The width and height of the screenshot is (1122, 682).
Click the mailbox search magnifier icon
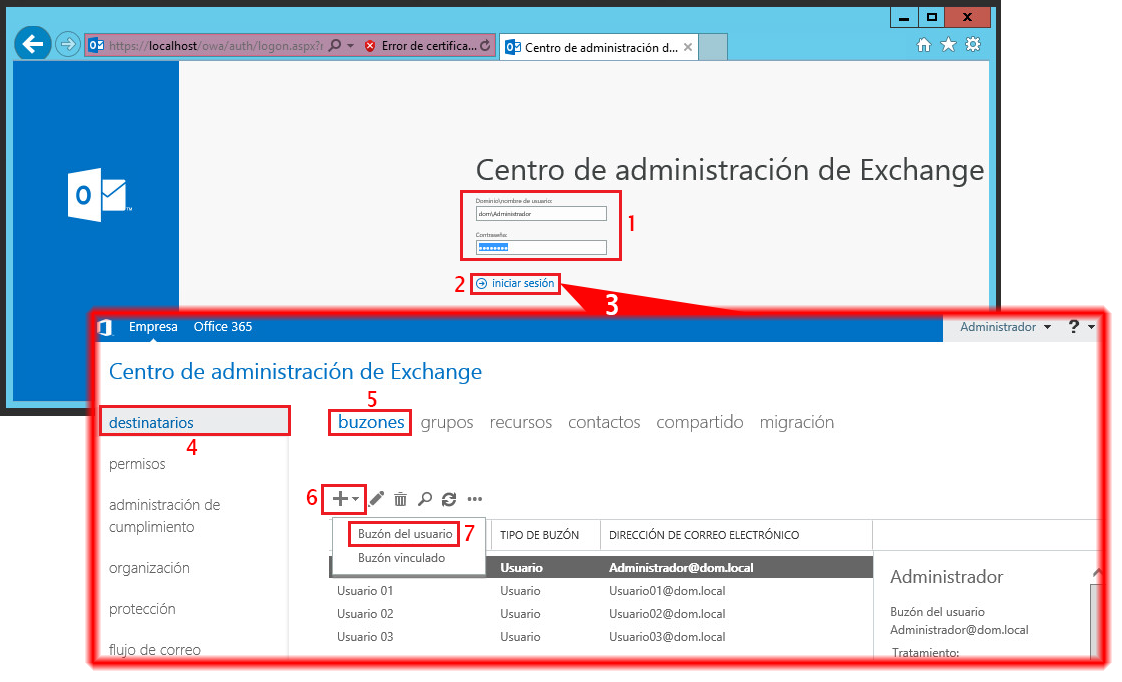point(425,499)
